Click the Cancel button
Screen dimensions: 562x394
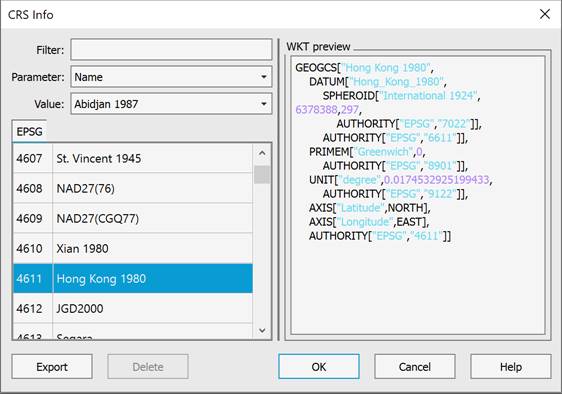pos(415,367)
